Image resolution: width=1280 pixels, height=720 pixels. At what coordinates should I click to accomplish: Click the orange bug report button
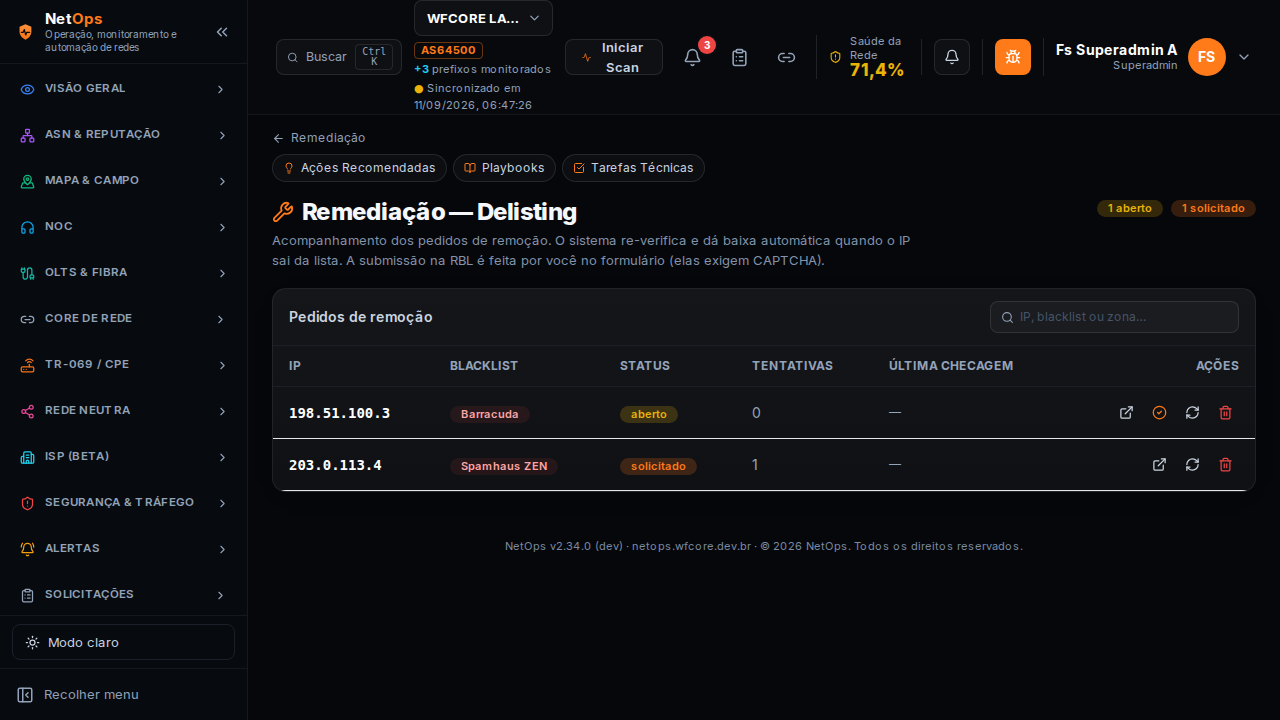[1013, 57]
